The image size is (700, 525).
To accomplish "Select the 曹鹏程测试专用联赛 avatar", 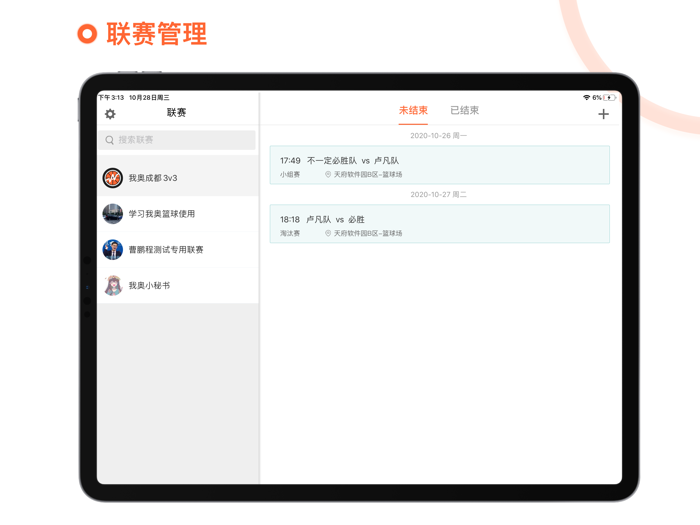I will coord(113,250).
